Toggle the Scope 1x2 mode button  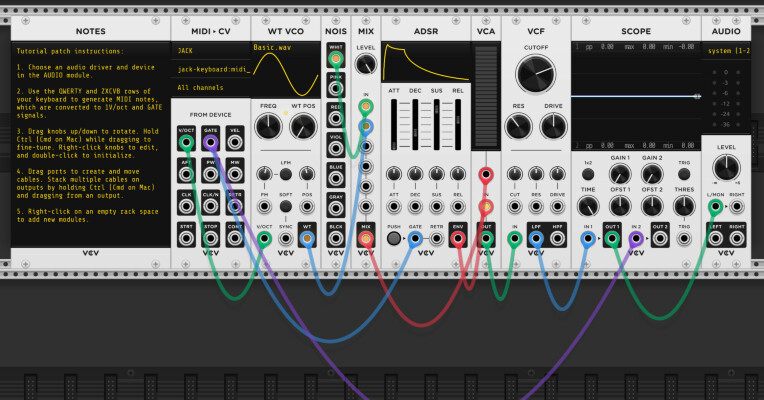pos(588,175)
